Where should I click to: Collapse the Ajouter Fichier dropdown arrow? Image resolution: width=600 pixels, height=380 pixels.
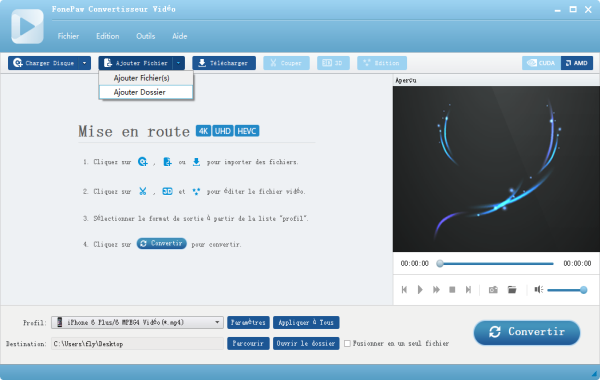point(179,63)
